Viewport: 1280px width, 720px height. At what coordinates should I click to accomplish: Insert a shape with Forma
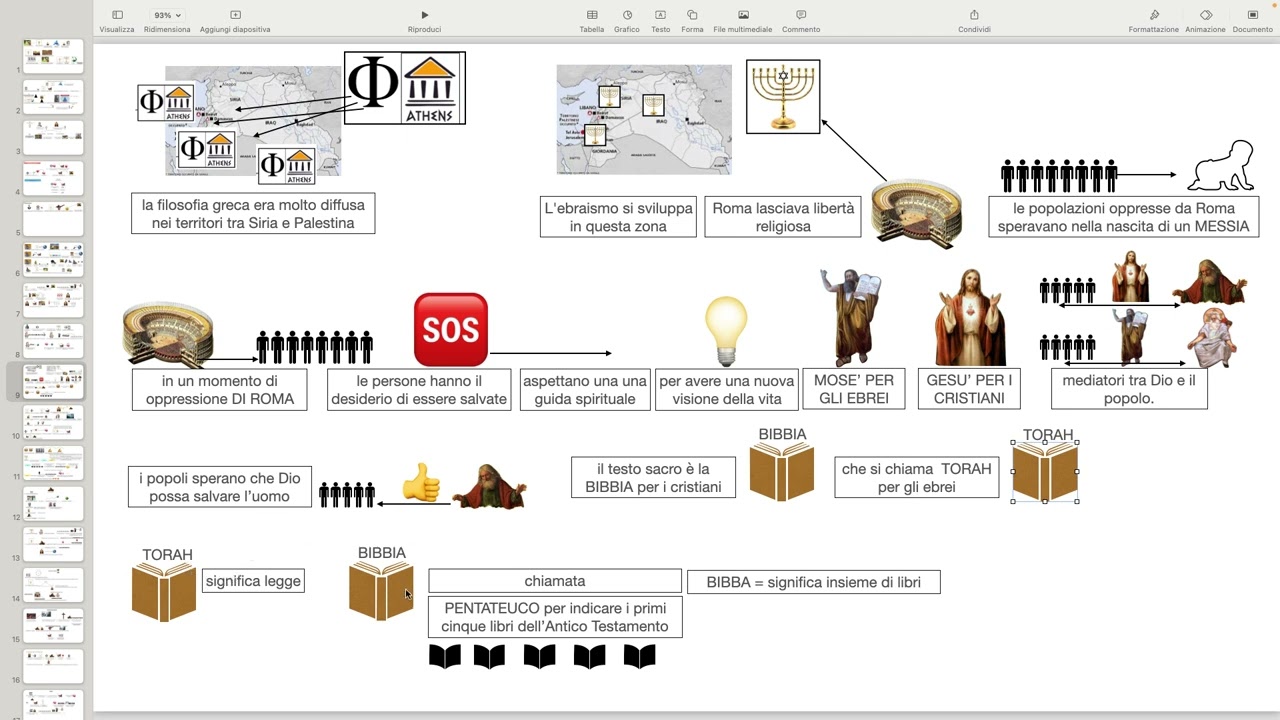pyautogui.click(x=692, y=15)
